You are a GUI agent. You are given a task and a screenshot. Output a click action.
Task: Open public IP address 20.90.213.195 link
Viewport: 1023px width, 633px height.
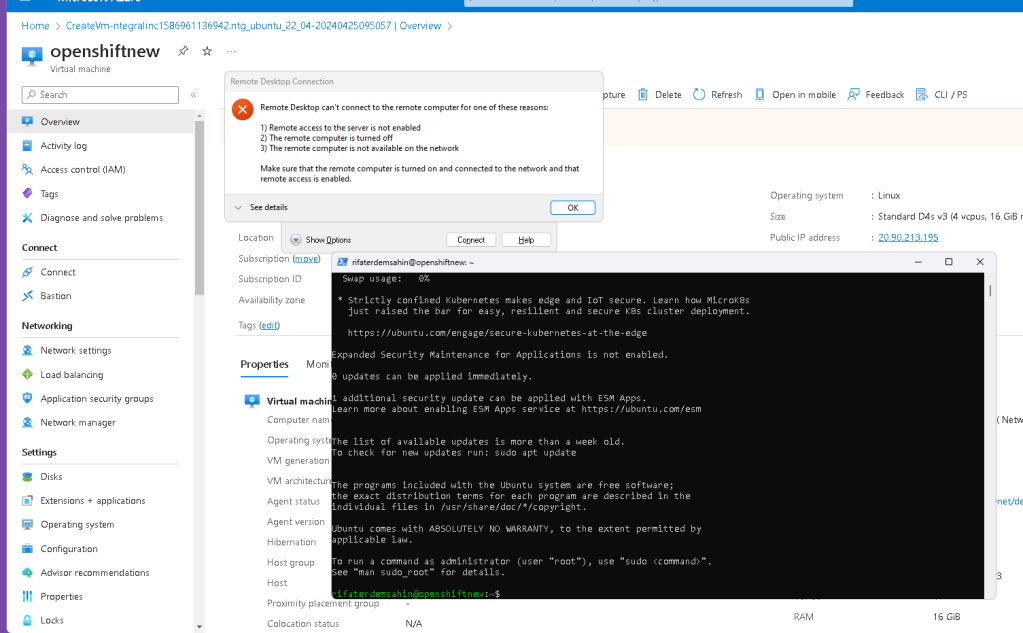[x=908, y=238]
